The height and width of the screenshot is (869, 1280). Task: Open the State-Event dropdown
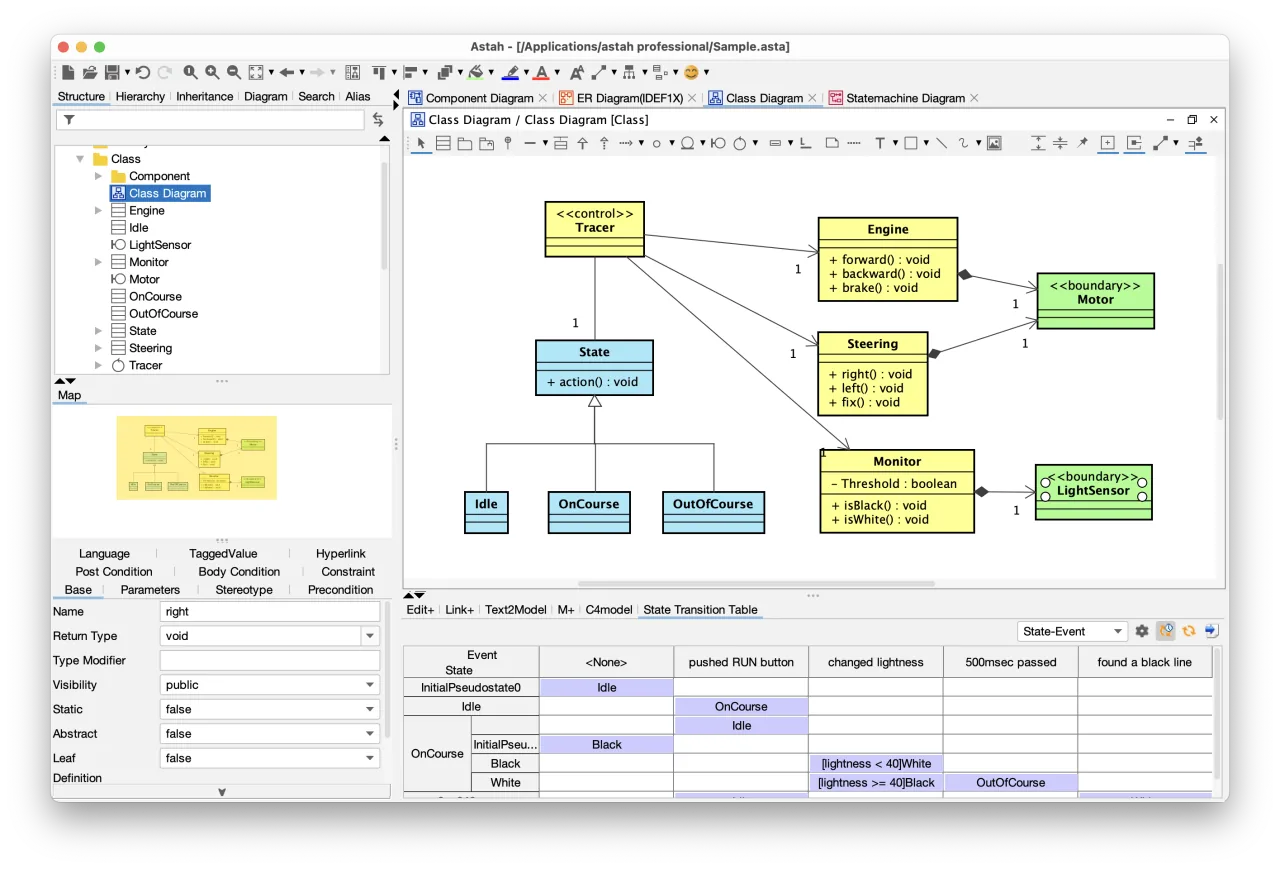pyautogui.click(x=1072, y=631)
